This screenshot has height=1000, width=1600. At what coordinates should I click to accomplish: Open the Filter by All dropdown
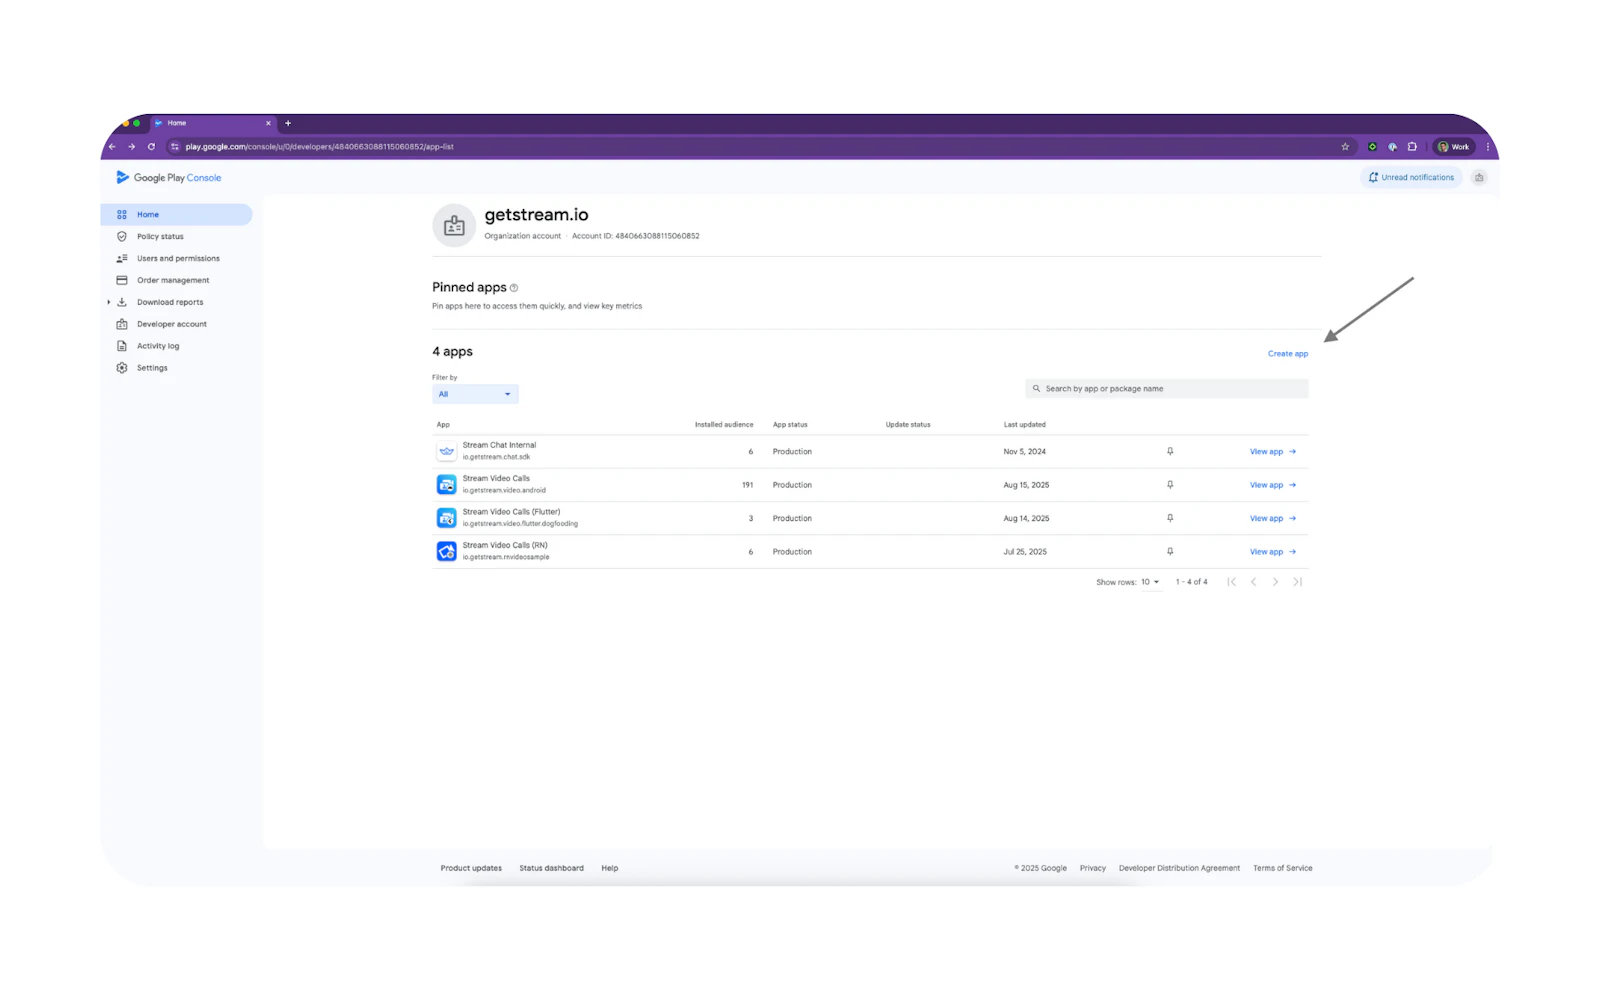[475, 394]
